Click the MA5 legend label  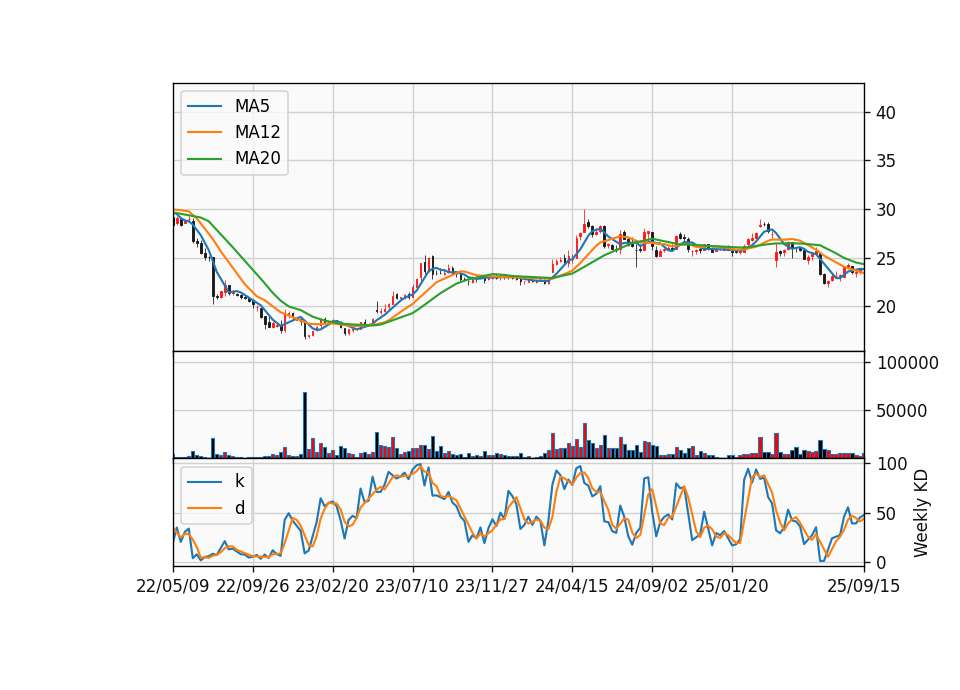tap(252, 106)
